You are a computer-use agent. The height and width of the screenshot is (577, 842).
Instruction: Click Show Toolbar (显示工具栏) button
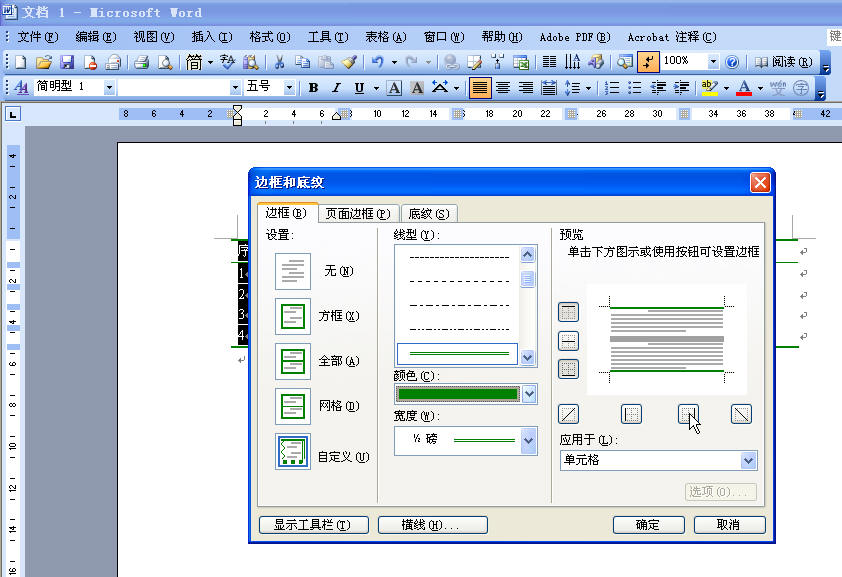coord(314,525)
